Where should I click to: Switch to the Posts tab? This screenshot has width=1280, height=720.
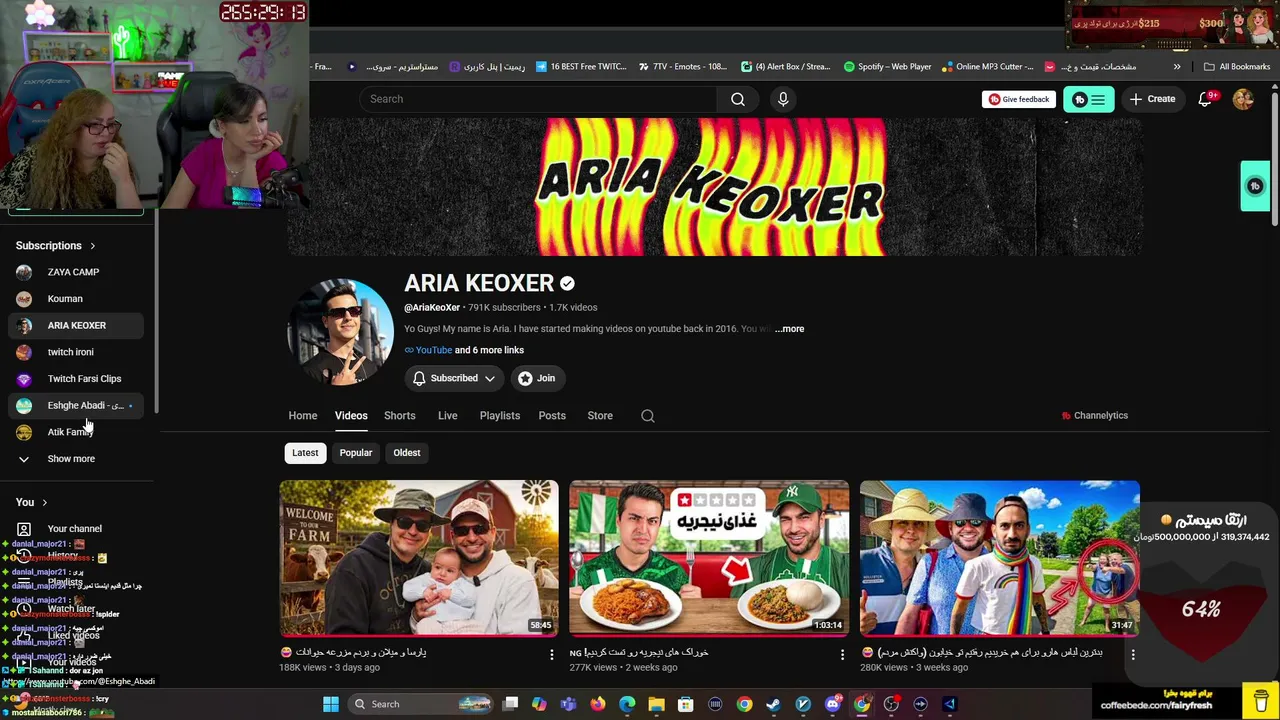[552, 416]
